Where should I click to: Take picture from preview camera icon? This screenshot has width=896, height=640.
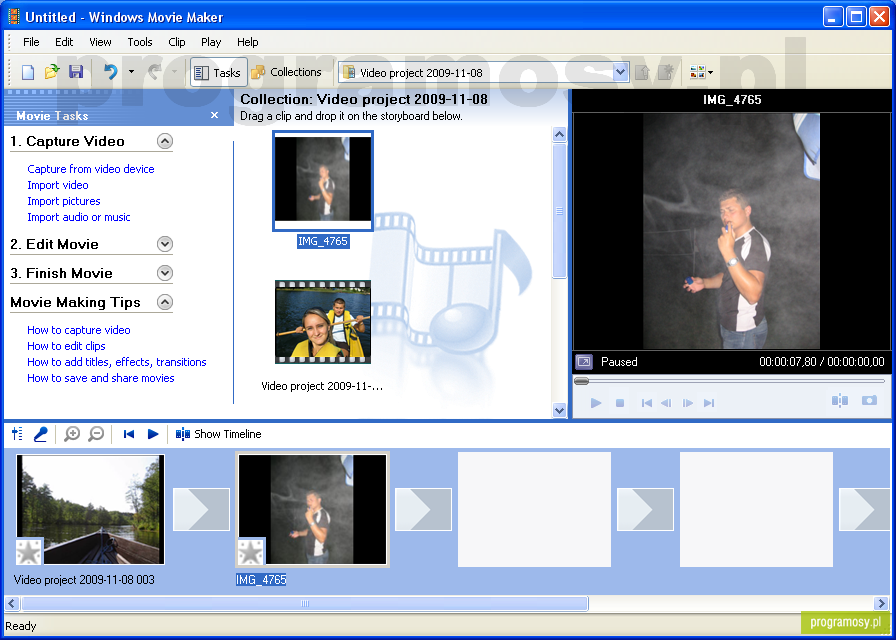pos(869,401)
